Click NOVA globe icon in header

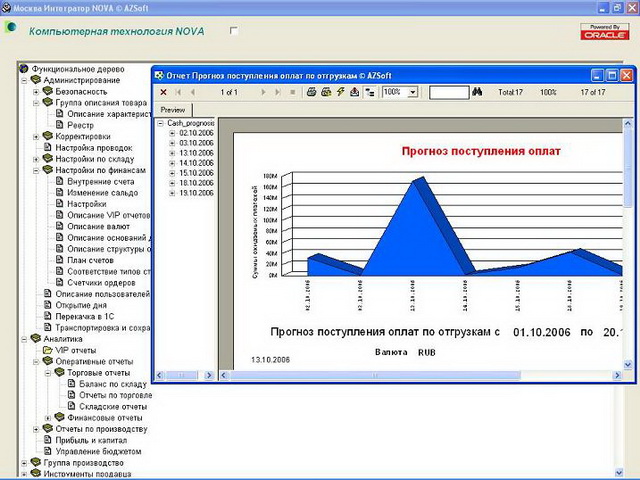11,27
